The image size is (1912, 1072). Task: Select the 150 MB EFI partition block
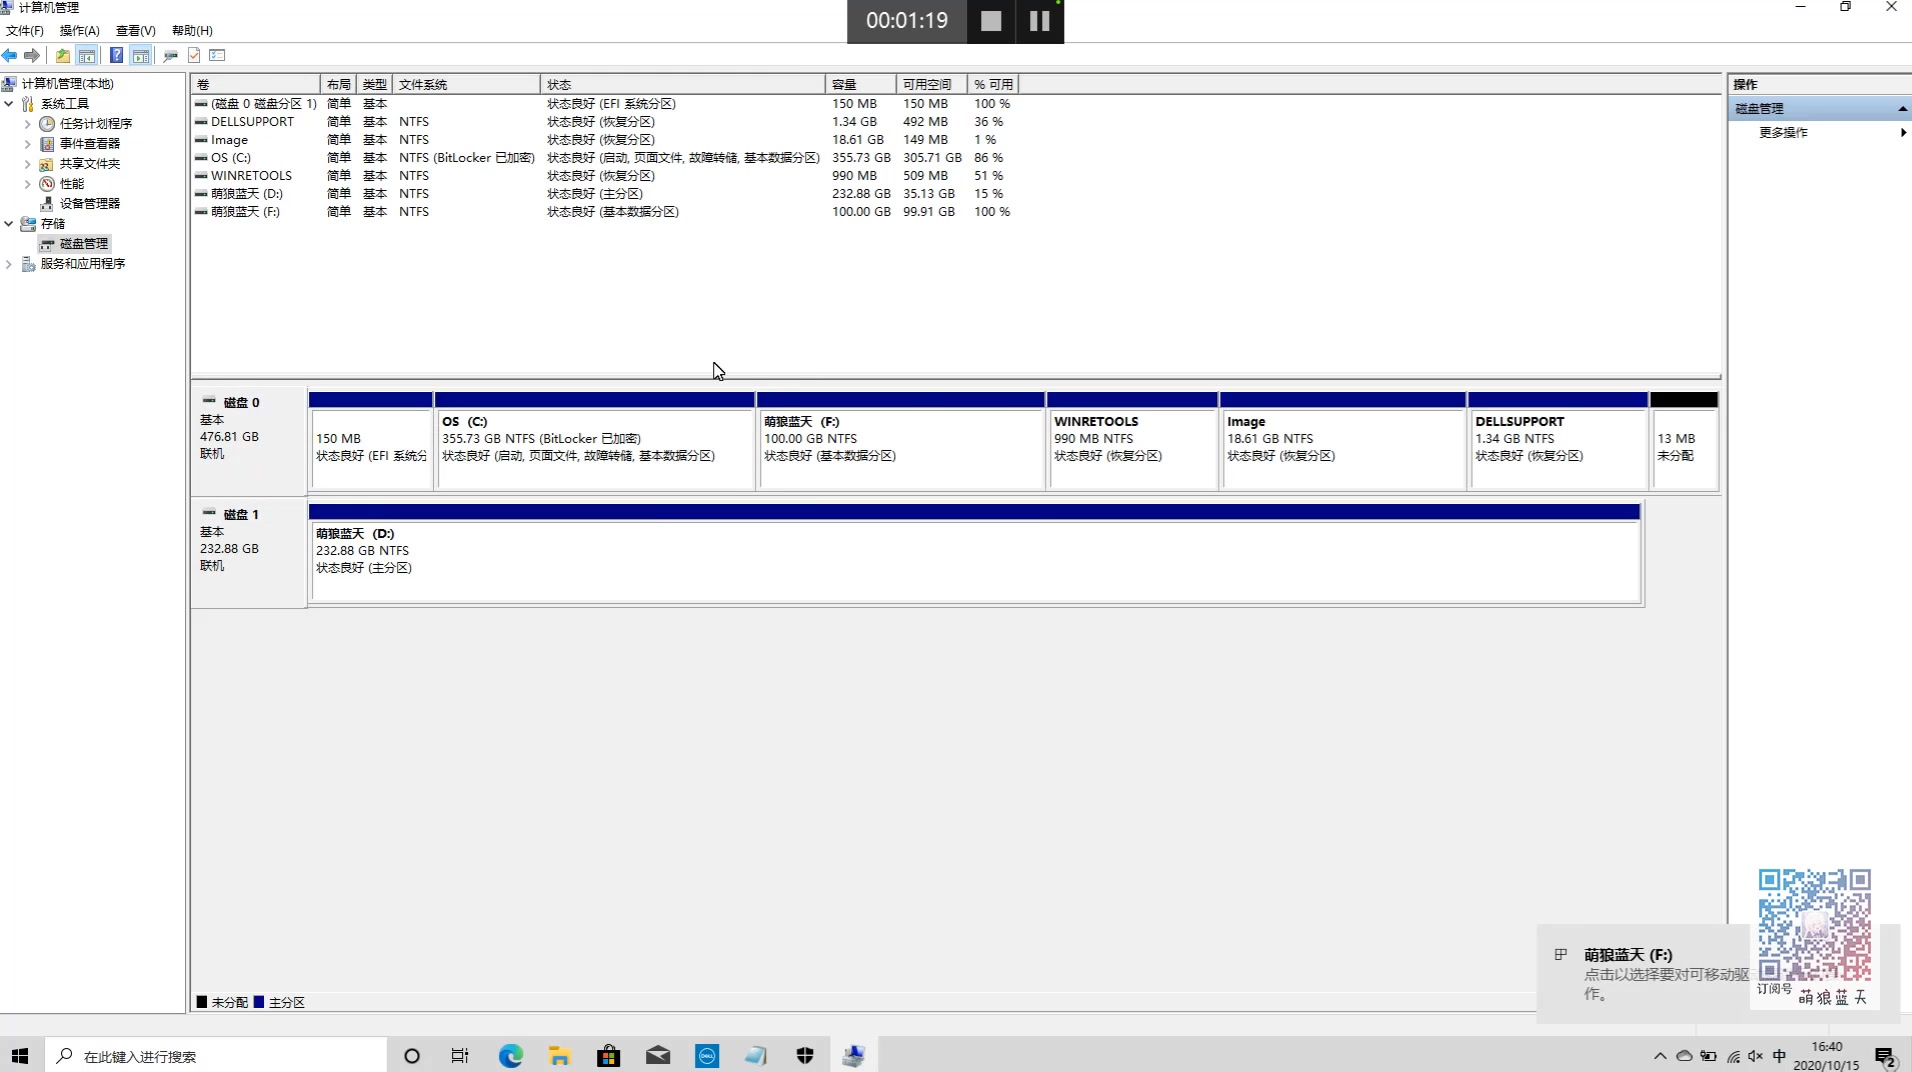(x=371, y=440)
